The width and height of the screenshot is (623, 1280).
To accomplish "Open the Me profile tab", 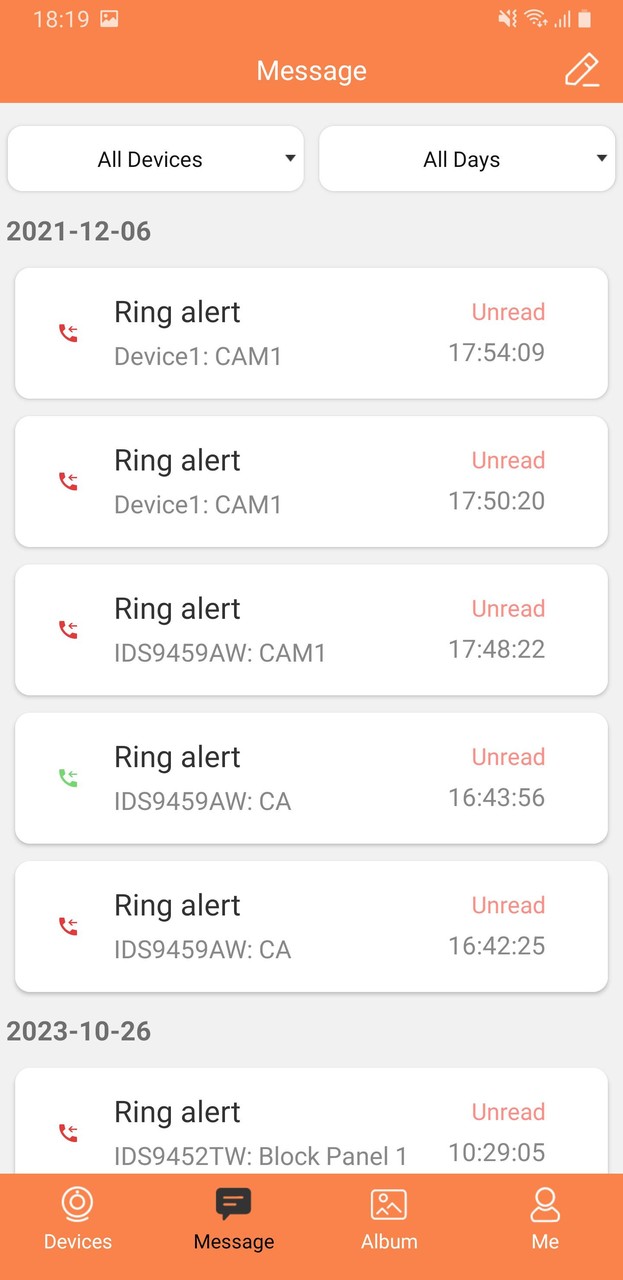I will [545, 1220].
